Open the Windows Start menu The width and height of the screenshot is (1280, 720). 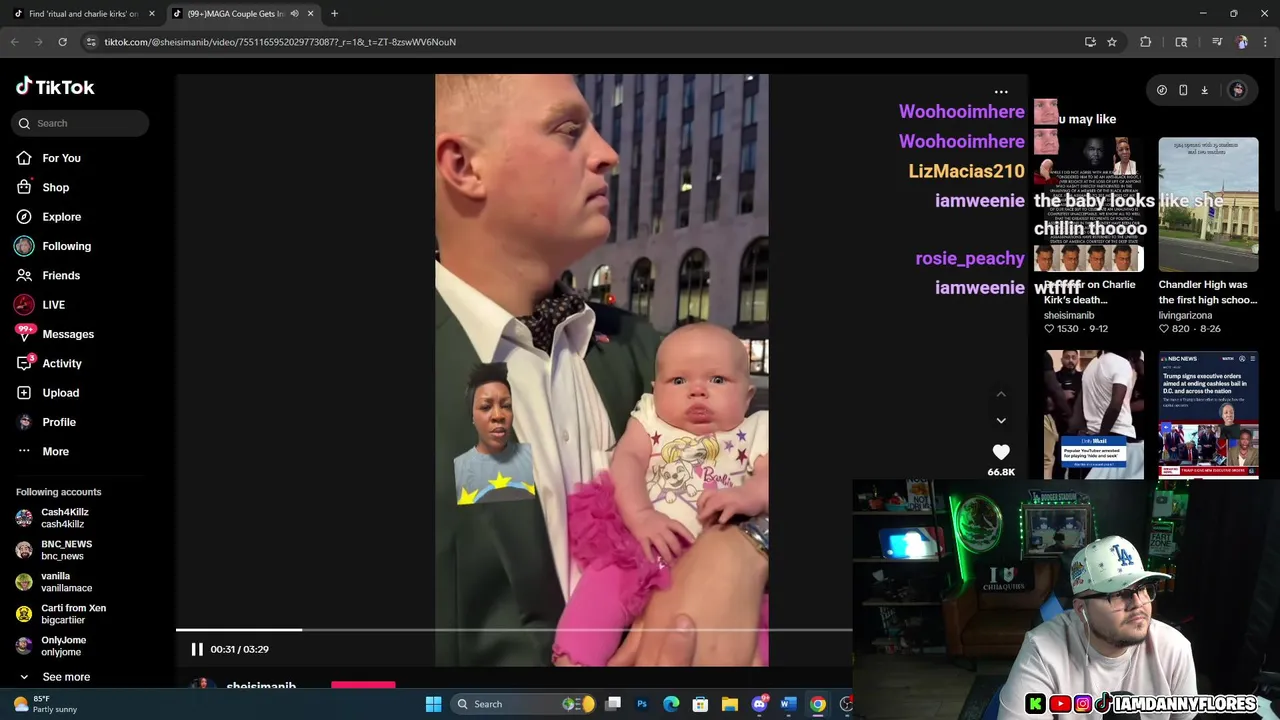(433, 704)
